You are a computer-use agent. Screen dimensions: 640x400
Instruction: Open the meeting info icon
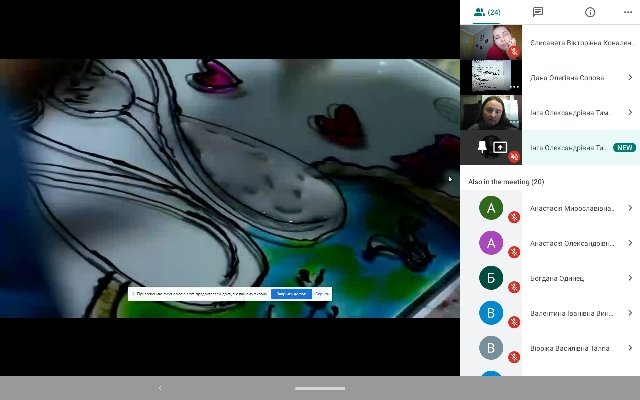click(x=590, y=12)
